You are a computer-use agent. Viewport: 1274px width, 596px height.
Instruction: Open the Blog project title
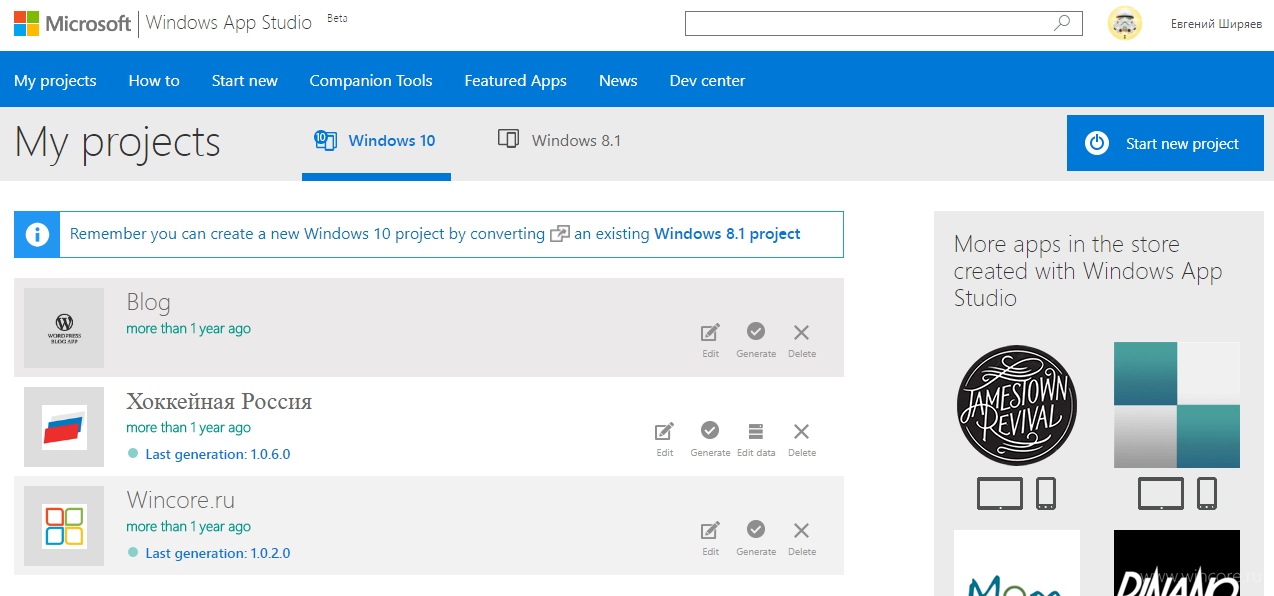(148, 302)
